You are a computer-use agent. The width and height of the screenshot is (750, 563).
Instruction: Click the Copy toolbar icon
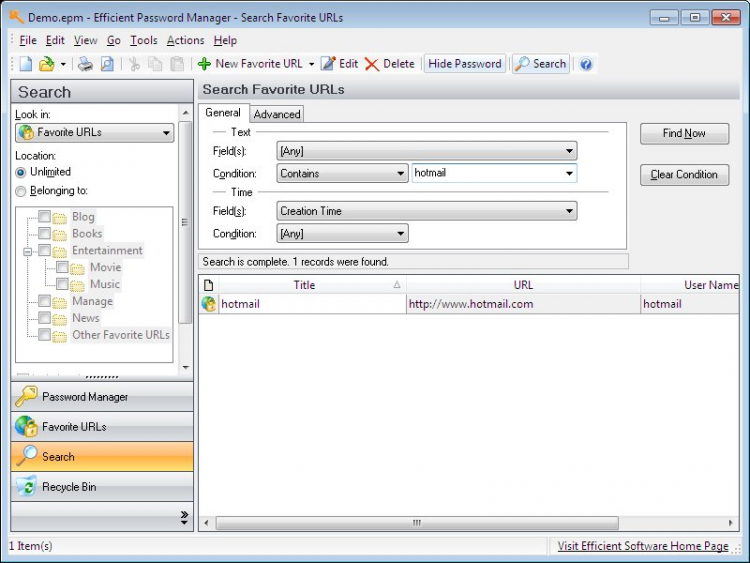(155, 64)
